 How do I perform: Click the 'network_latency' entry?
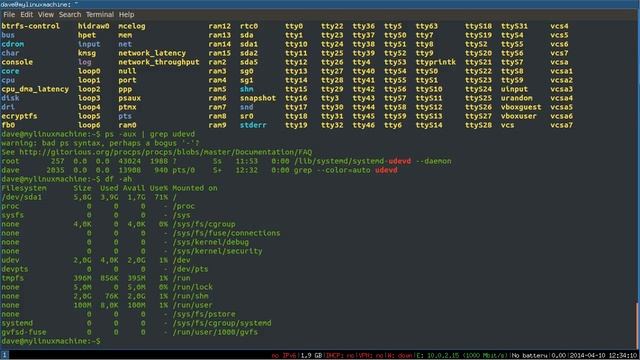pos(152,53)
